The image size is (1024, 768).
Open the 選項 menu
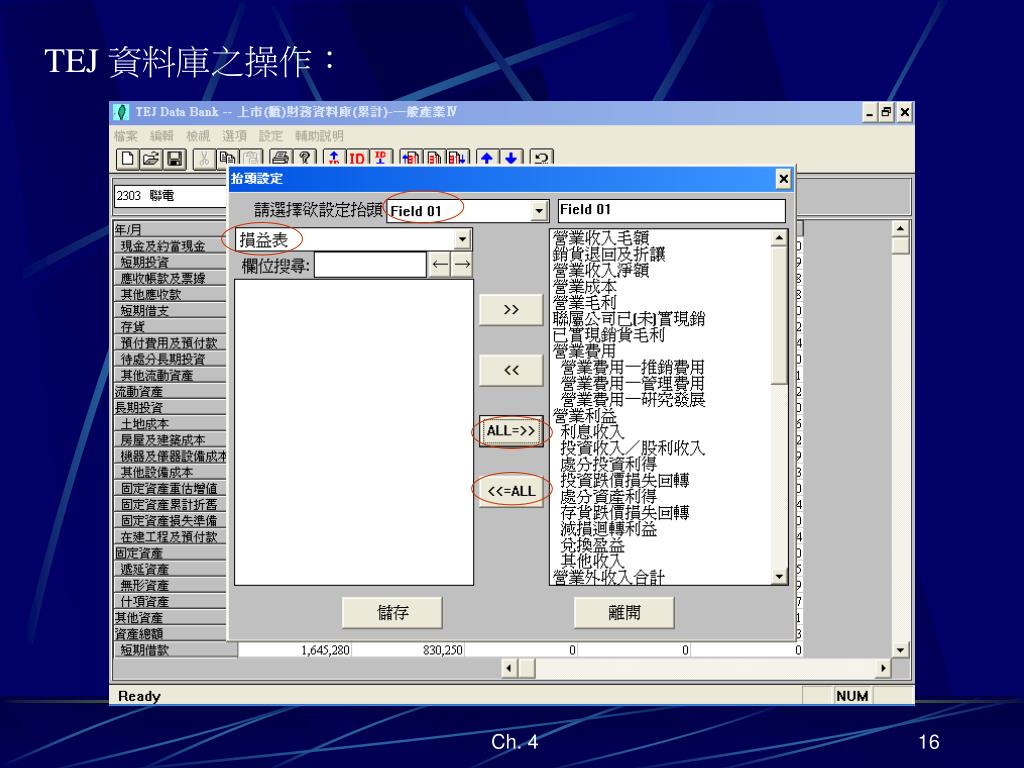[234, 136]
